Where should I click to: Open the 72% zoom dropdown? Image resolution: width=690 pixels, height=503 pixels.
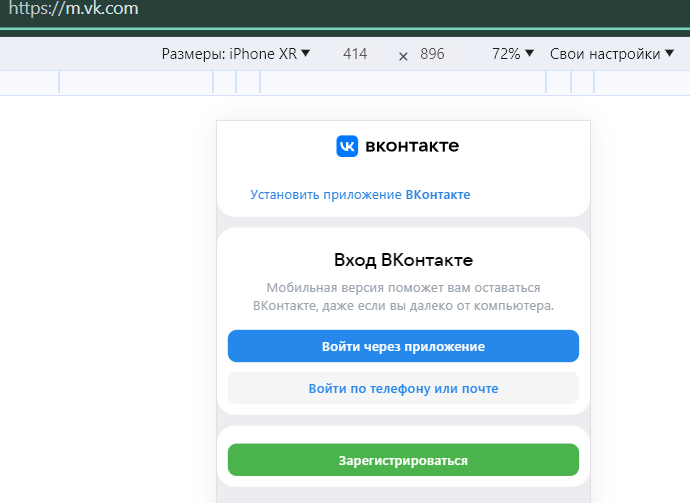coord(513,54)
